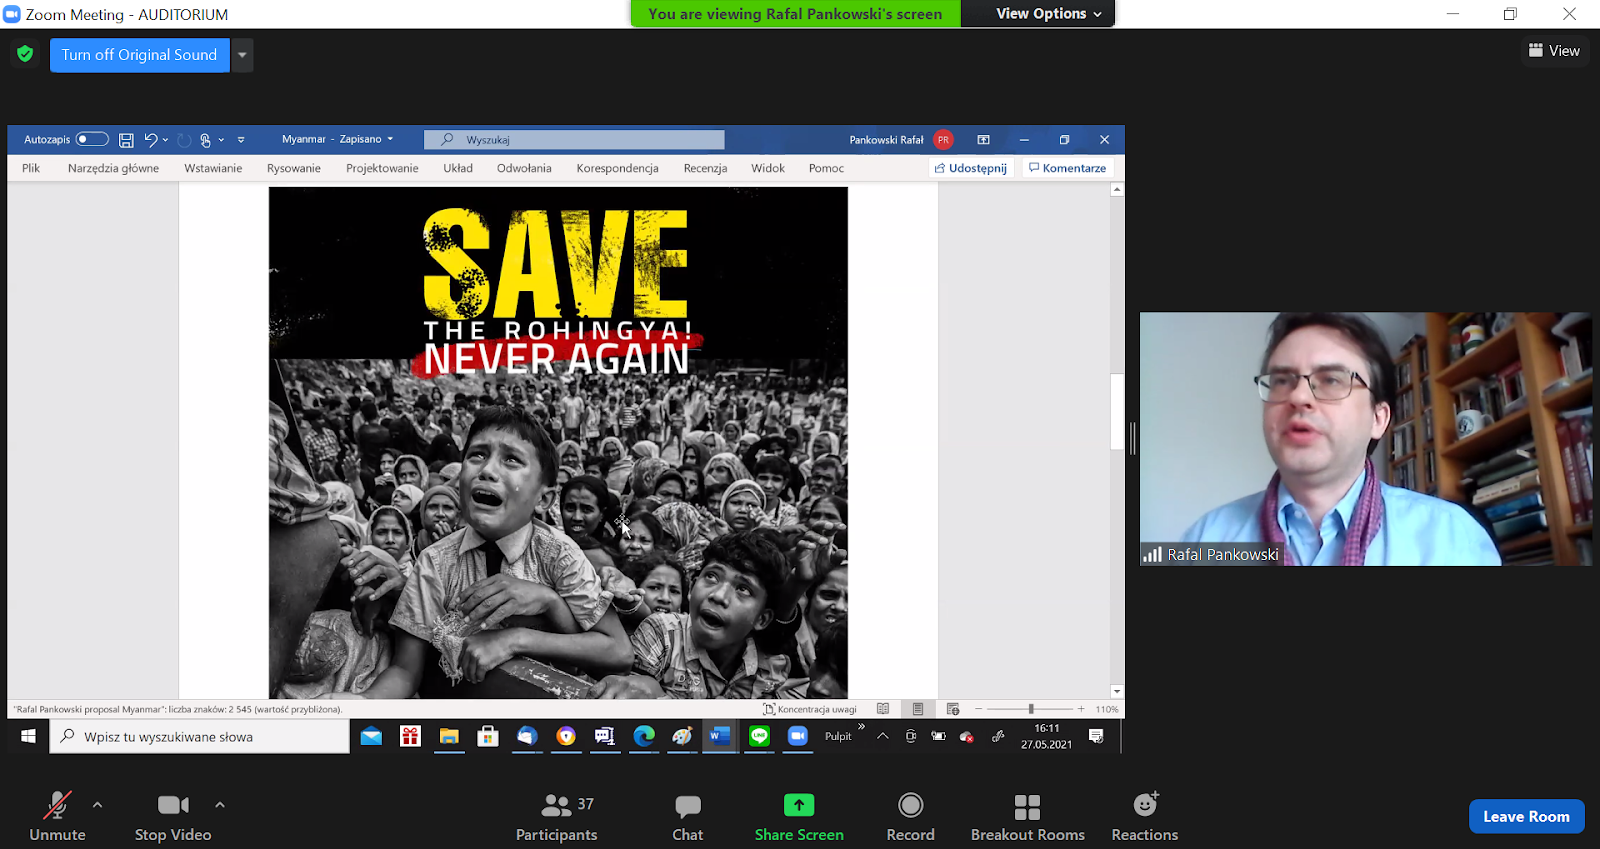
Task: Click the green encryption shield icon
Action: tap(25, 54)
